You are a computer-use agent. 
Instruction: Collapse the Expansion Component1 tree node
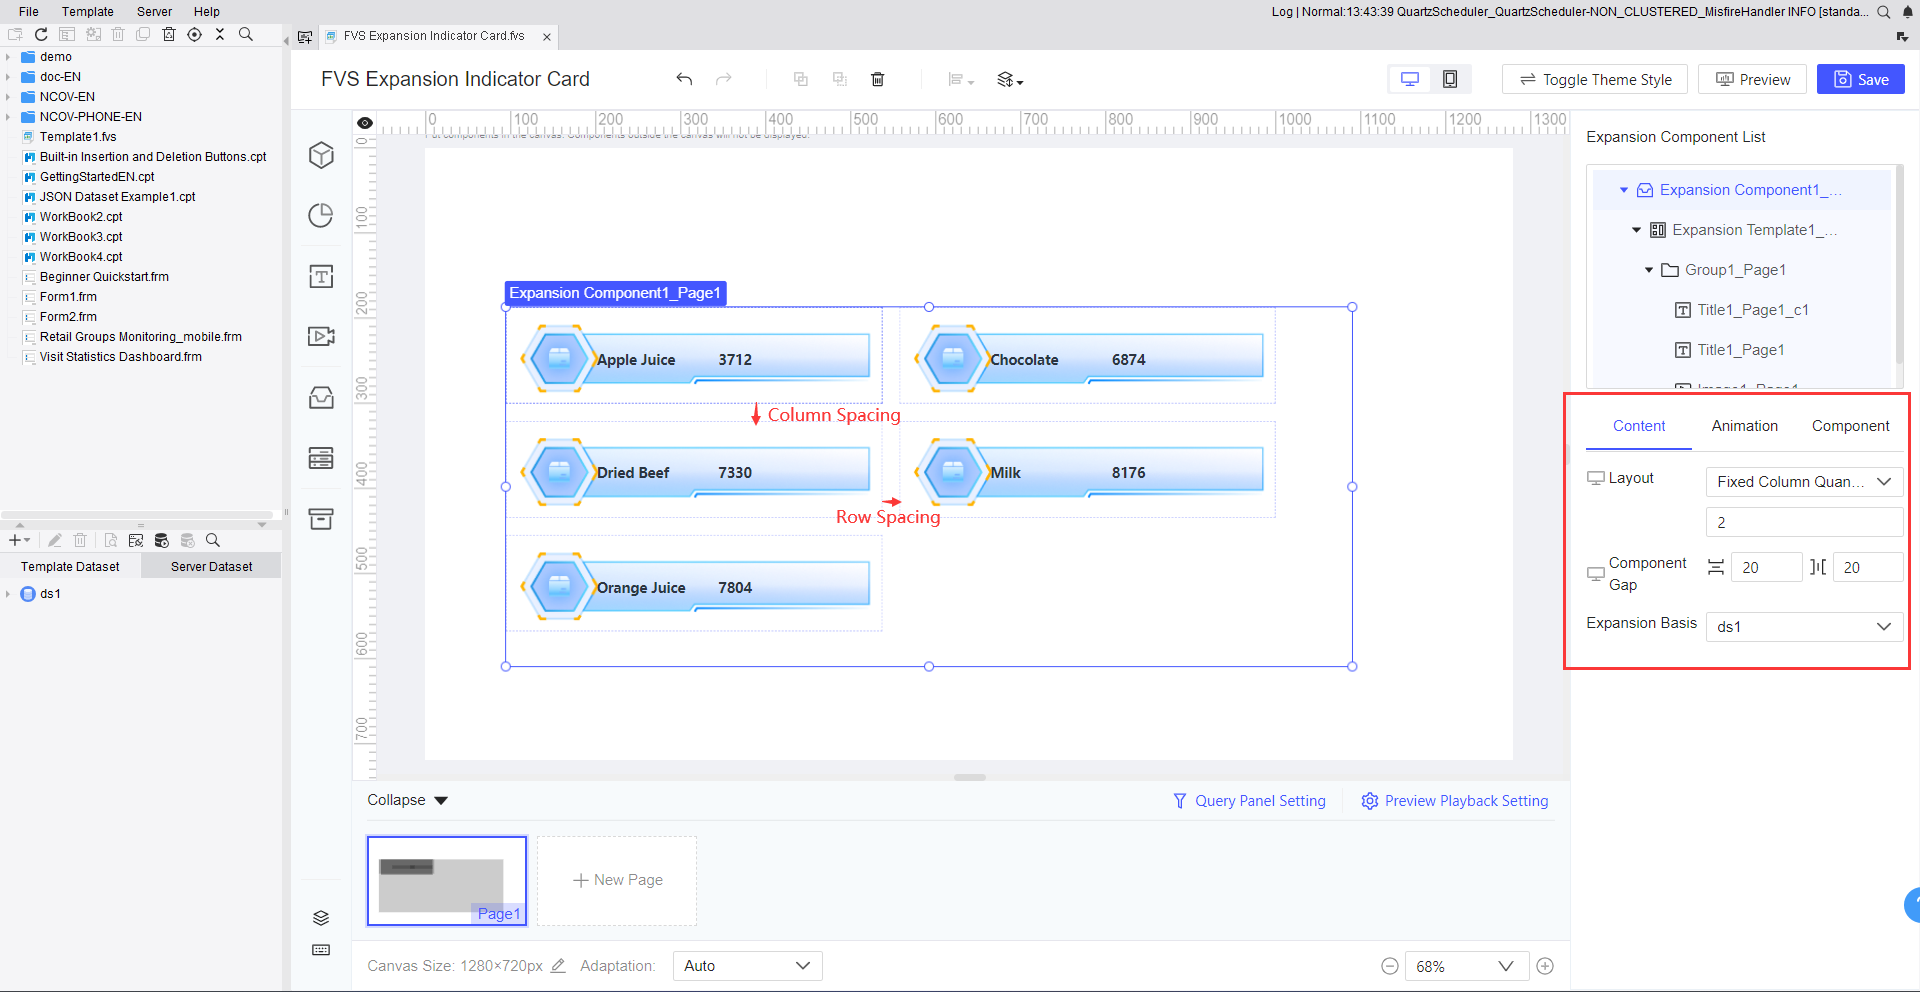[1624, 189]
